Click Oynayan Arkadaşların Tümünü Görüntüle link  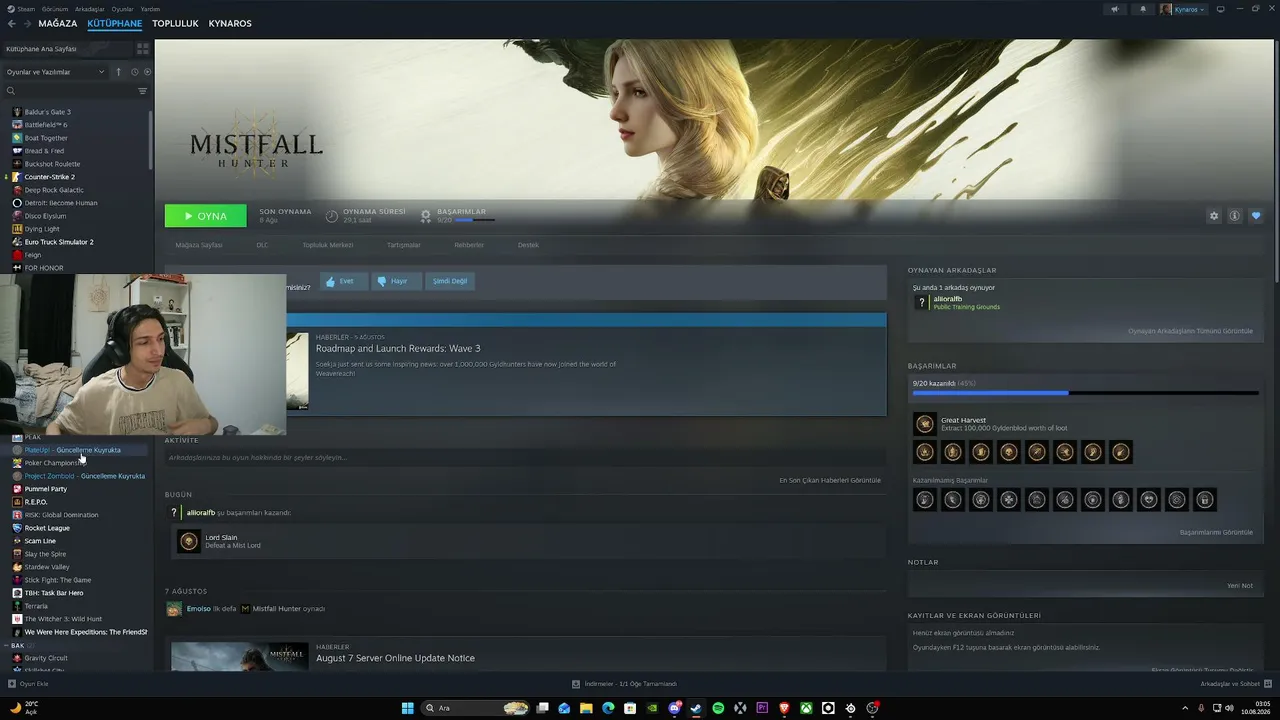point(1190,331)
